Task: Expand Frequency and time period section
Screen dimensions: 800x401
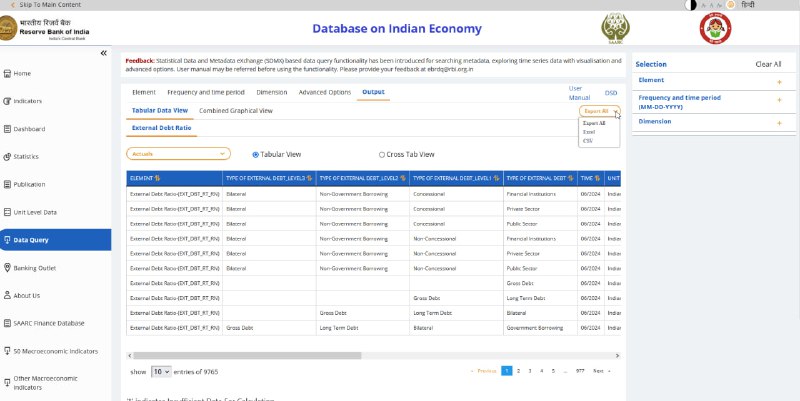Action: click(x=779, y=100)
